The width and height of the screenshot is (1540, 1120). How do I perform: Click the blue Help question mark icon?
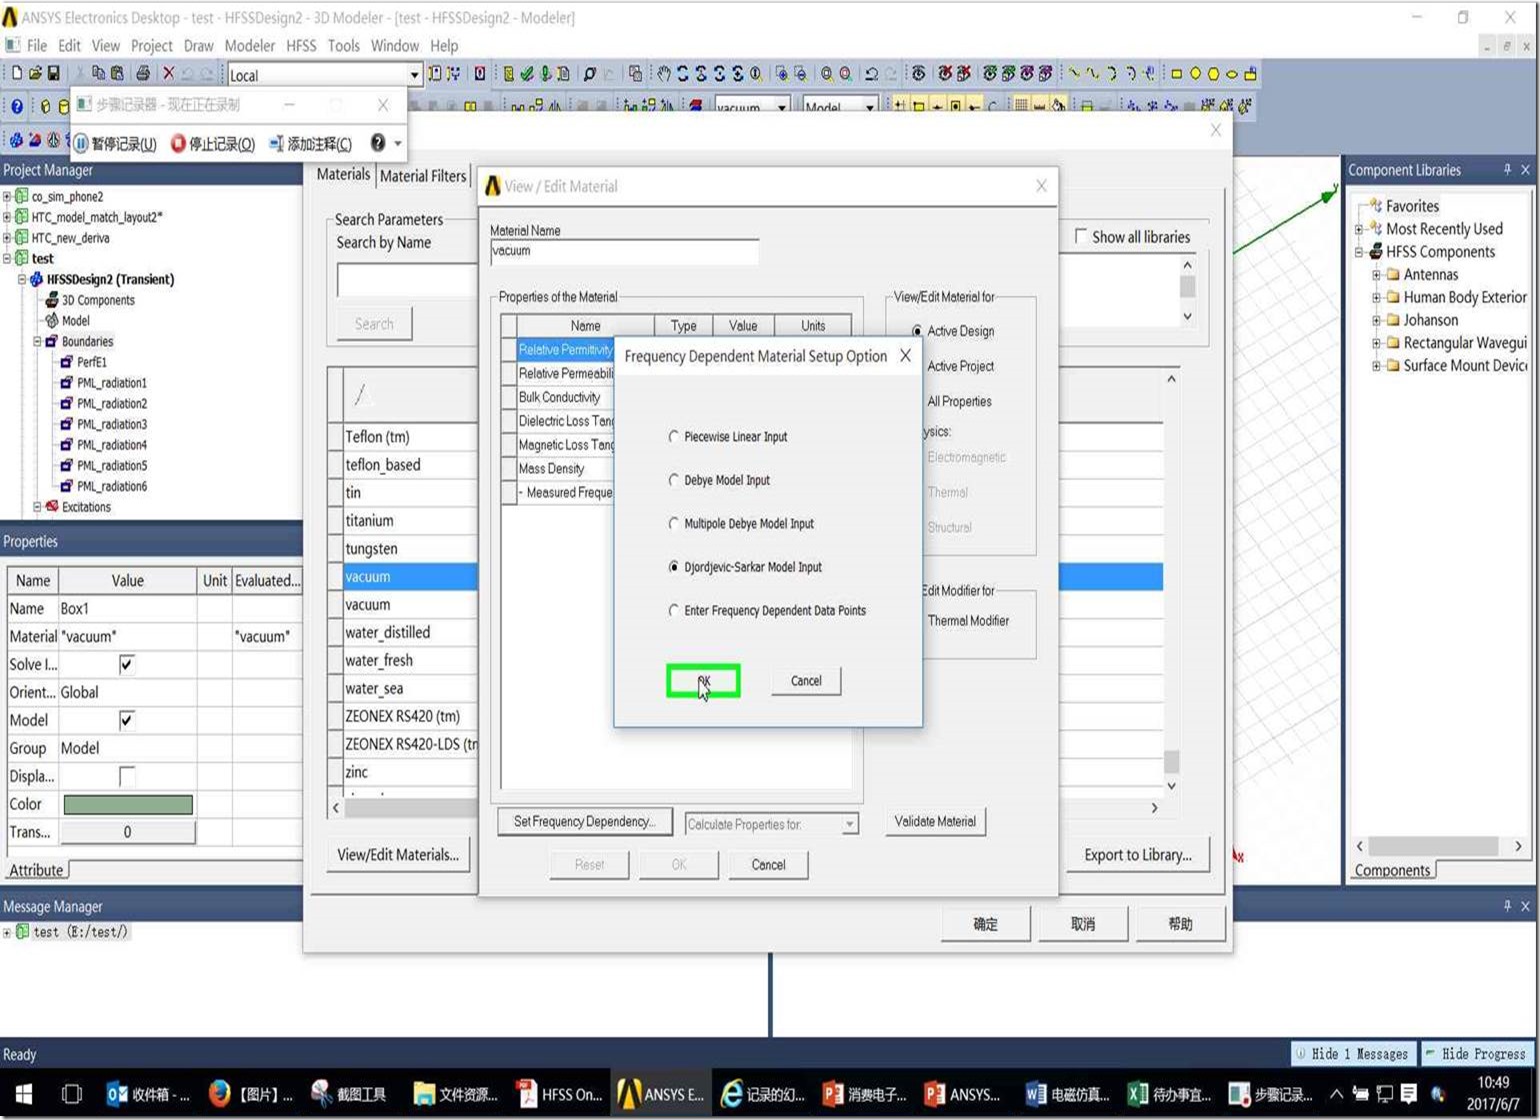click(x=17, y=106)
